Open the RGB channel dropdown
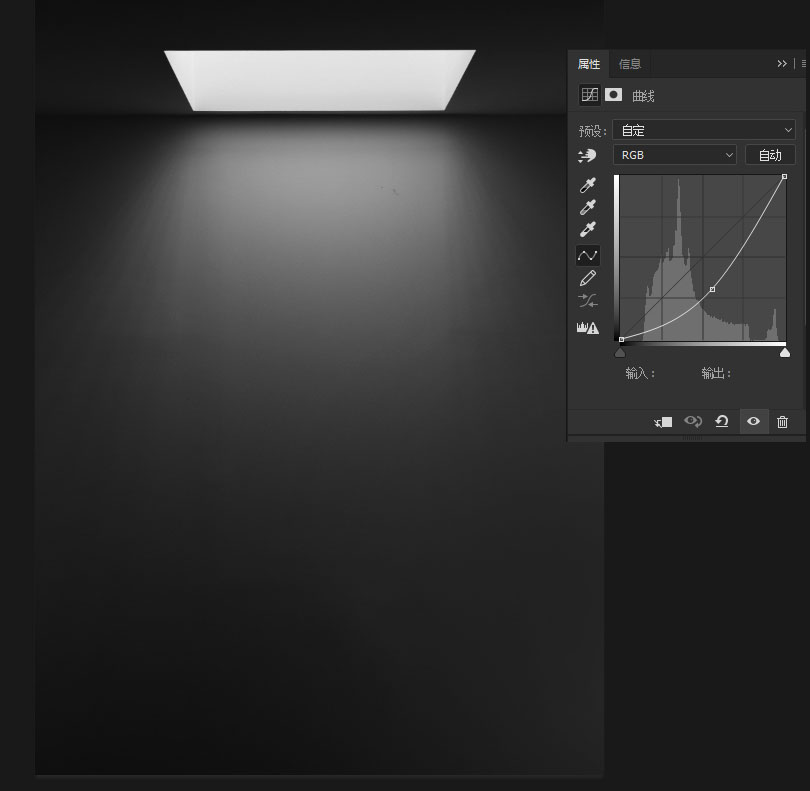 (x=674, y=155)
